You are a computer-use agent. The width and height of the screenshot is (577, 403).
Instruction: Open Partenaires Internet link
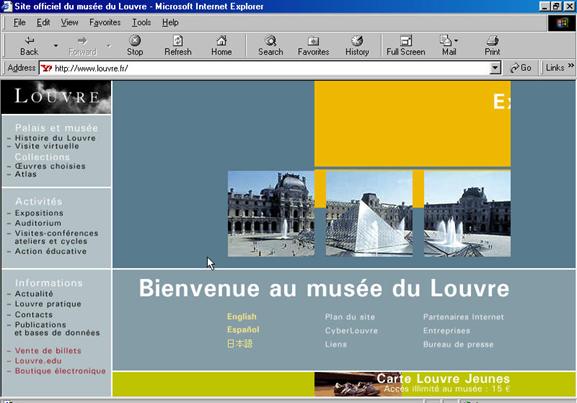coord(463,317)
